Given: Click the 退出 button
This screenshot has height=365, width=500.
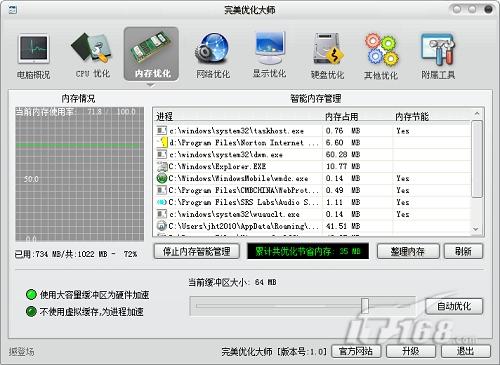Looking at the screenshot, I should [x=466, y=351].
